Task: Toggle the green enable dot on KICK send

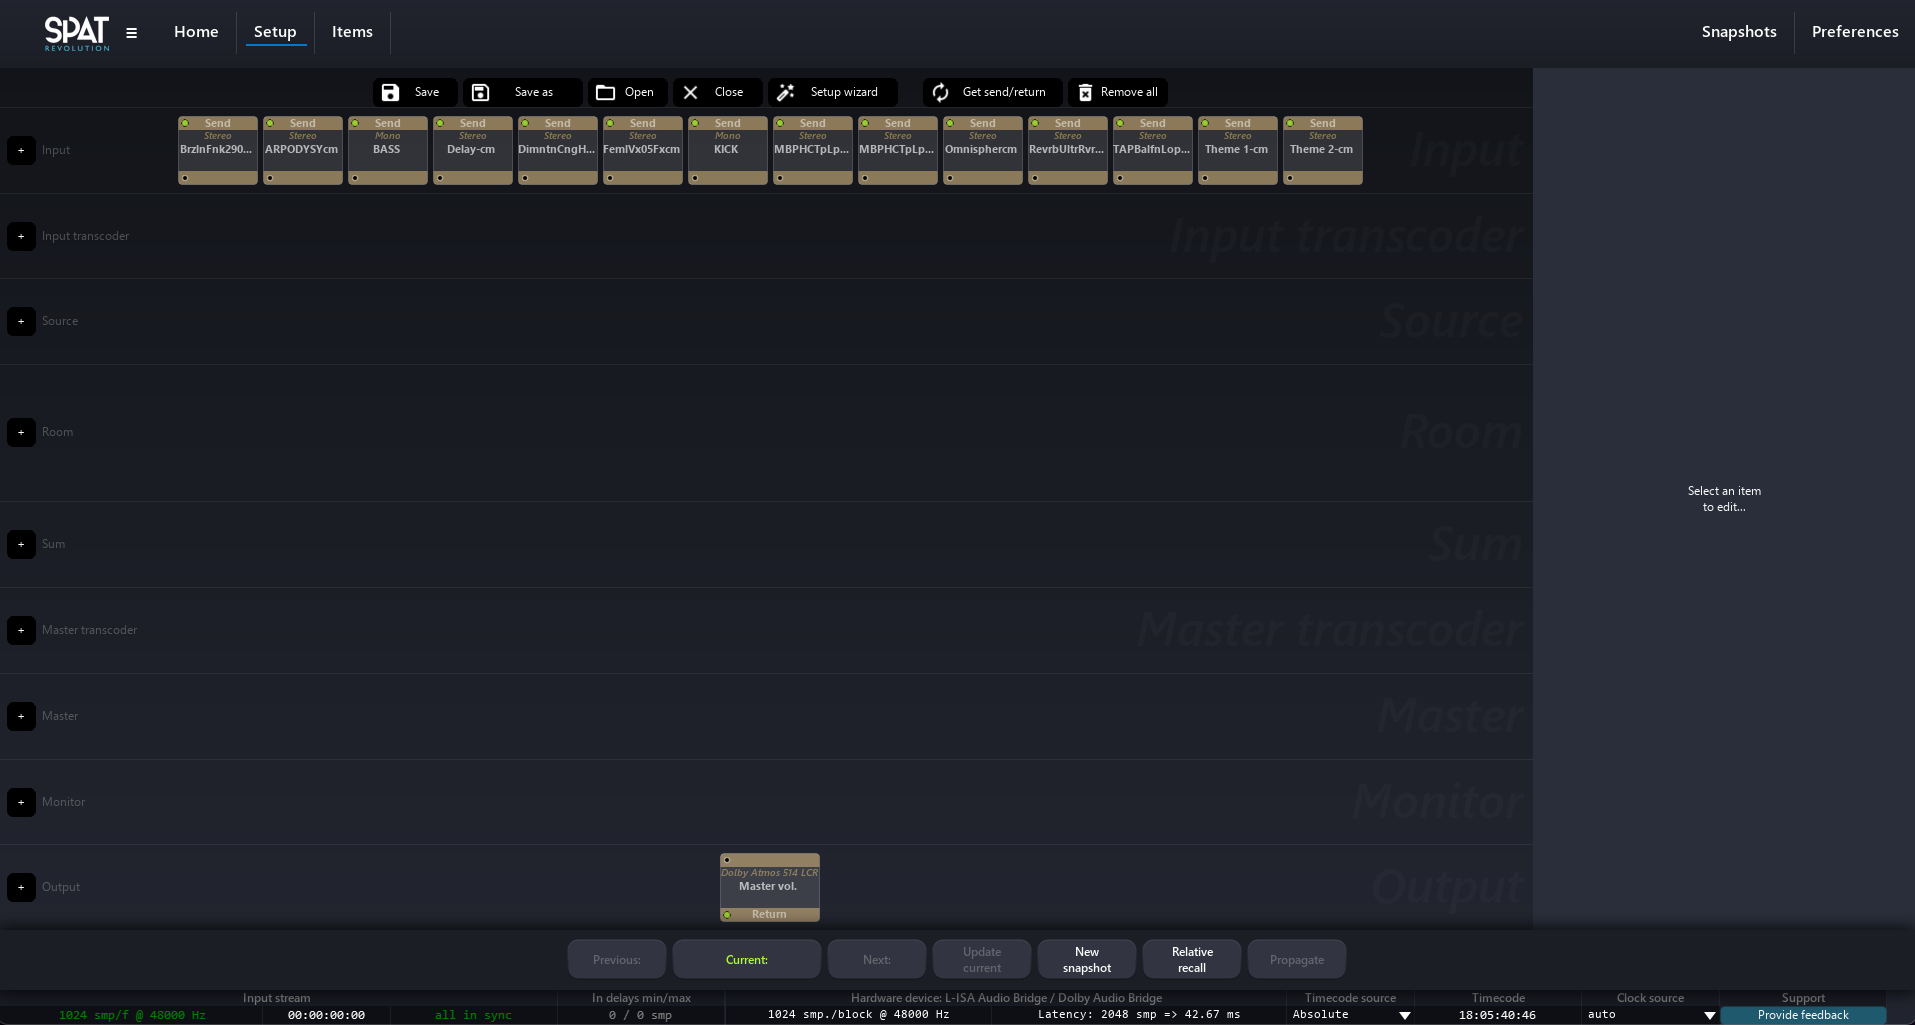Action: (695, 123)
